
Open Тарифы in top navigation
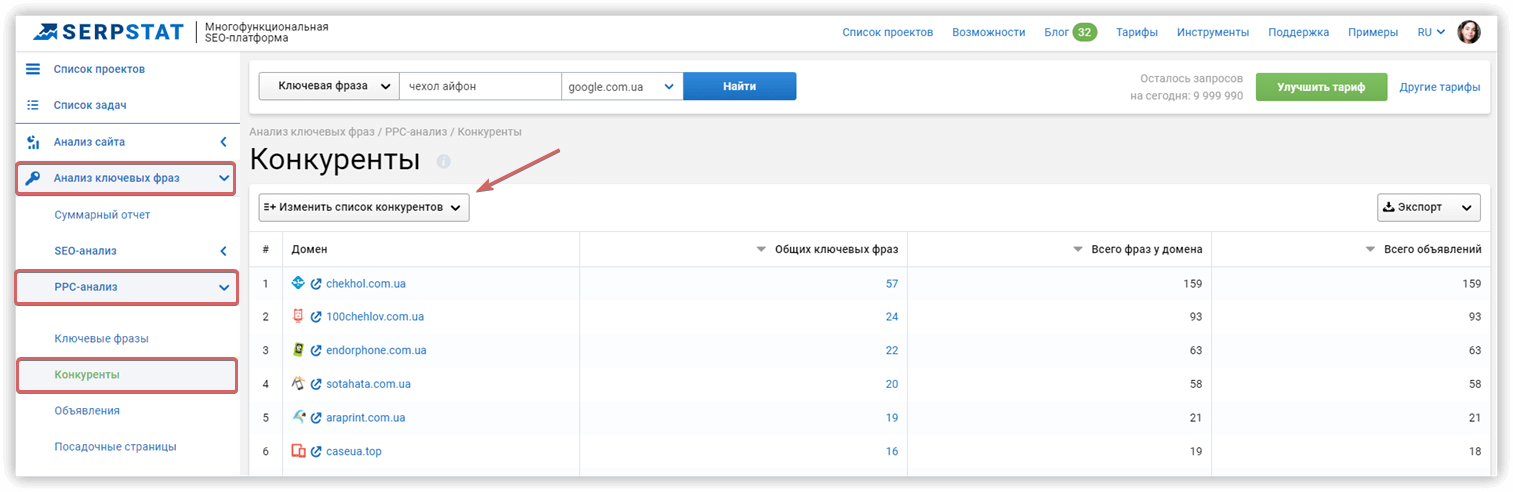tap(1136, 32)
